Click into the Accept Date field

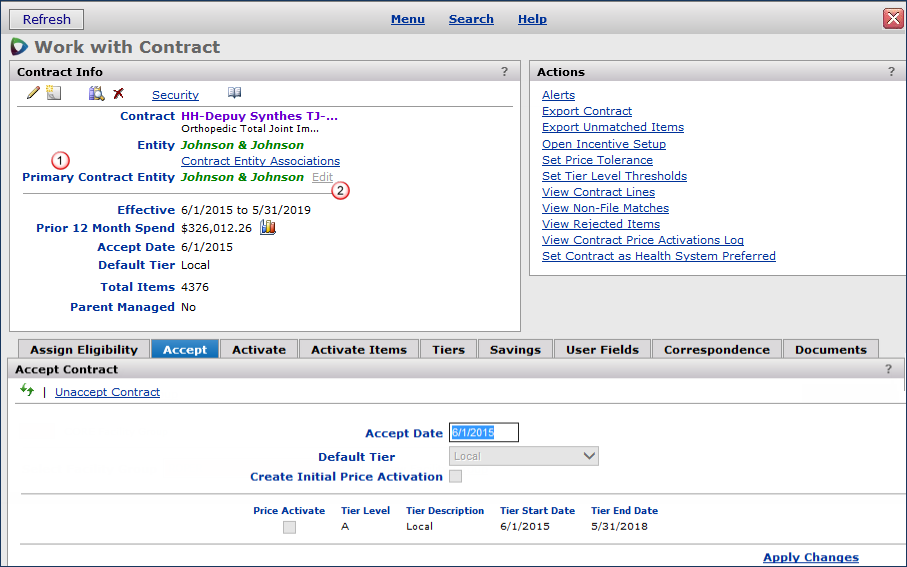coord(484,433)
